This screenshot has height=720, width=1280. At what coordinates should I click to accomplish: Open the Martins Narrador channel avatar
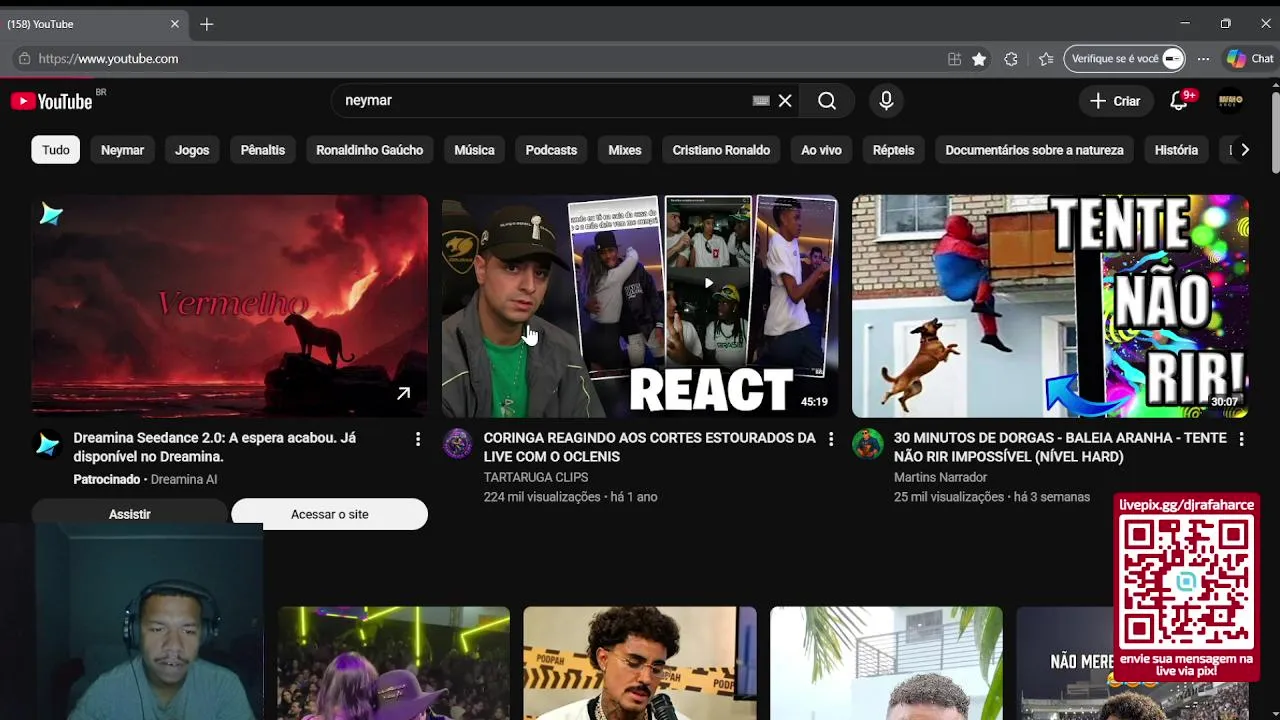pyautogui.click(x=868, y=444)
